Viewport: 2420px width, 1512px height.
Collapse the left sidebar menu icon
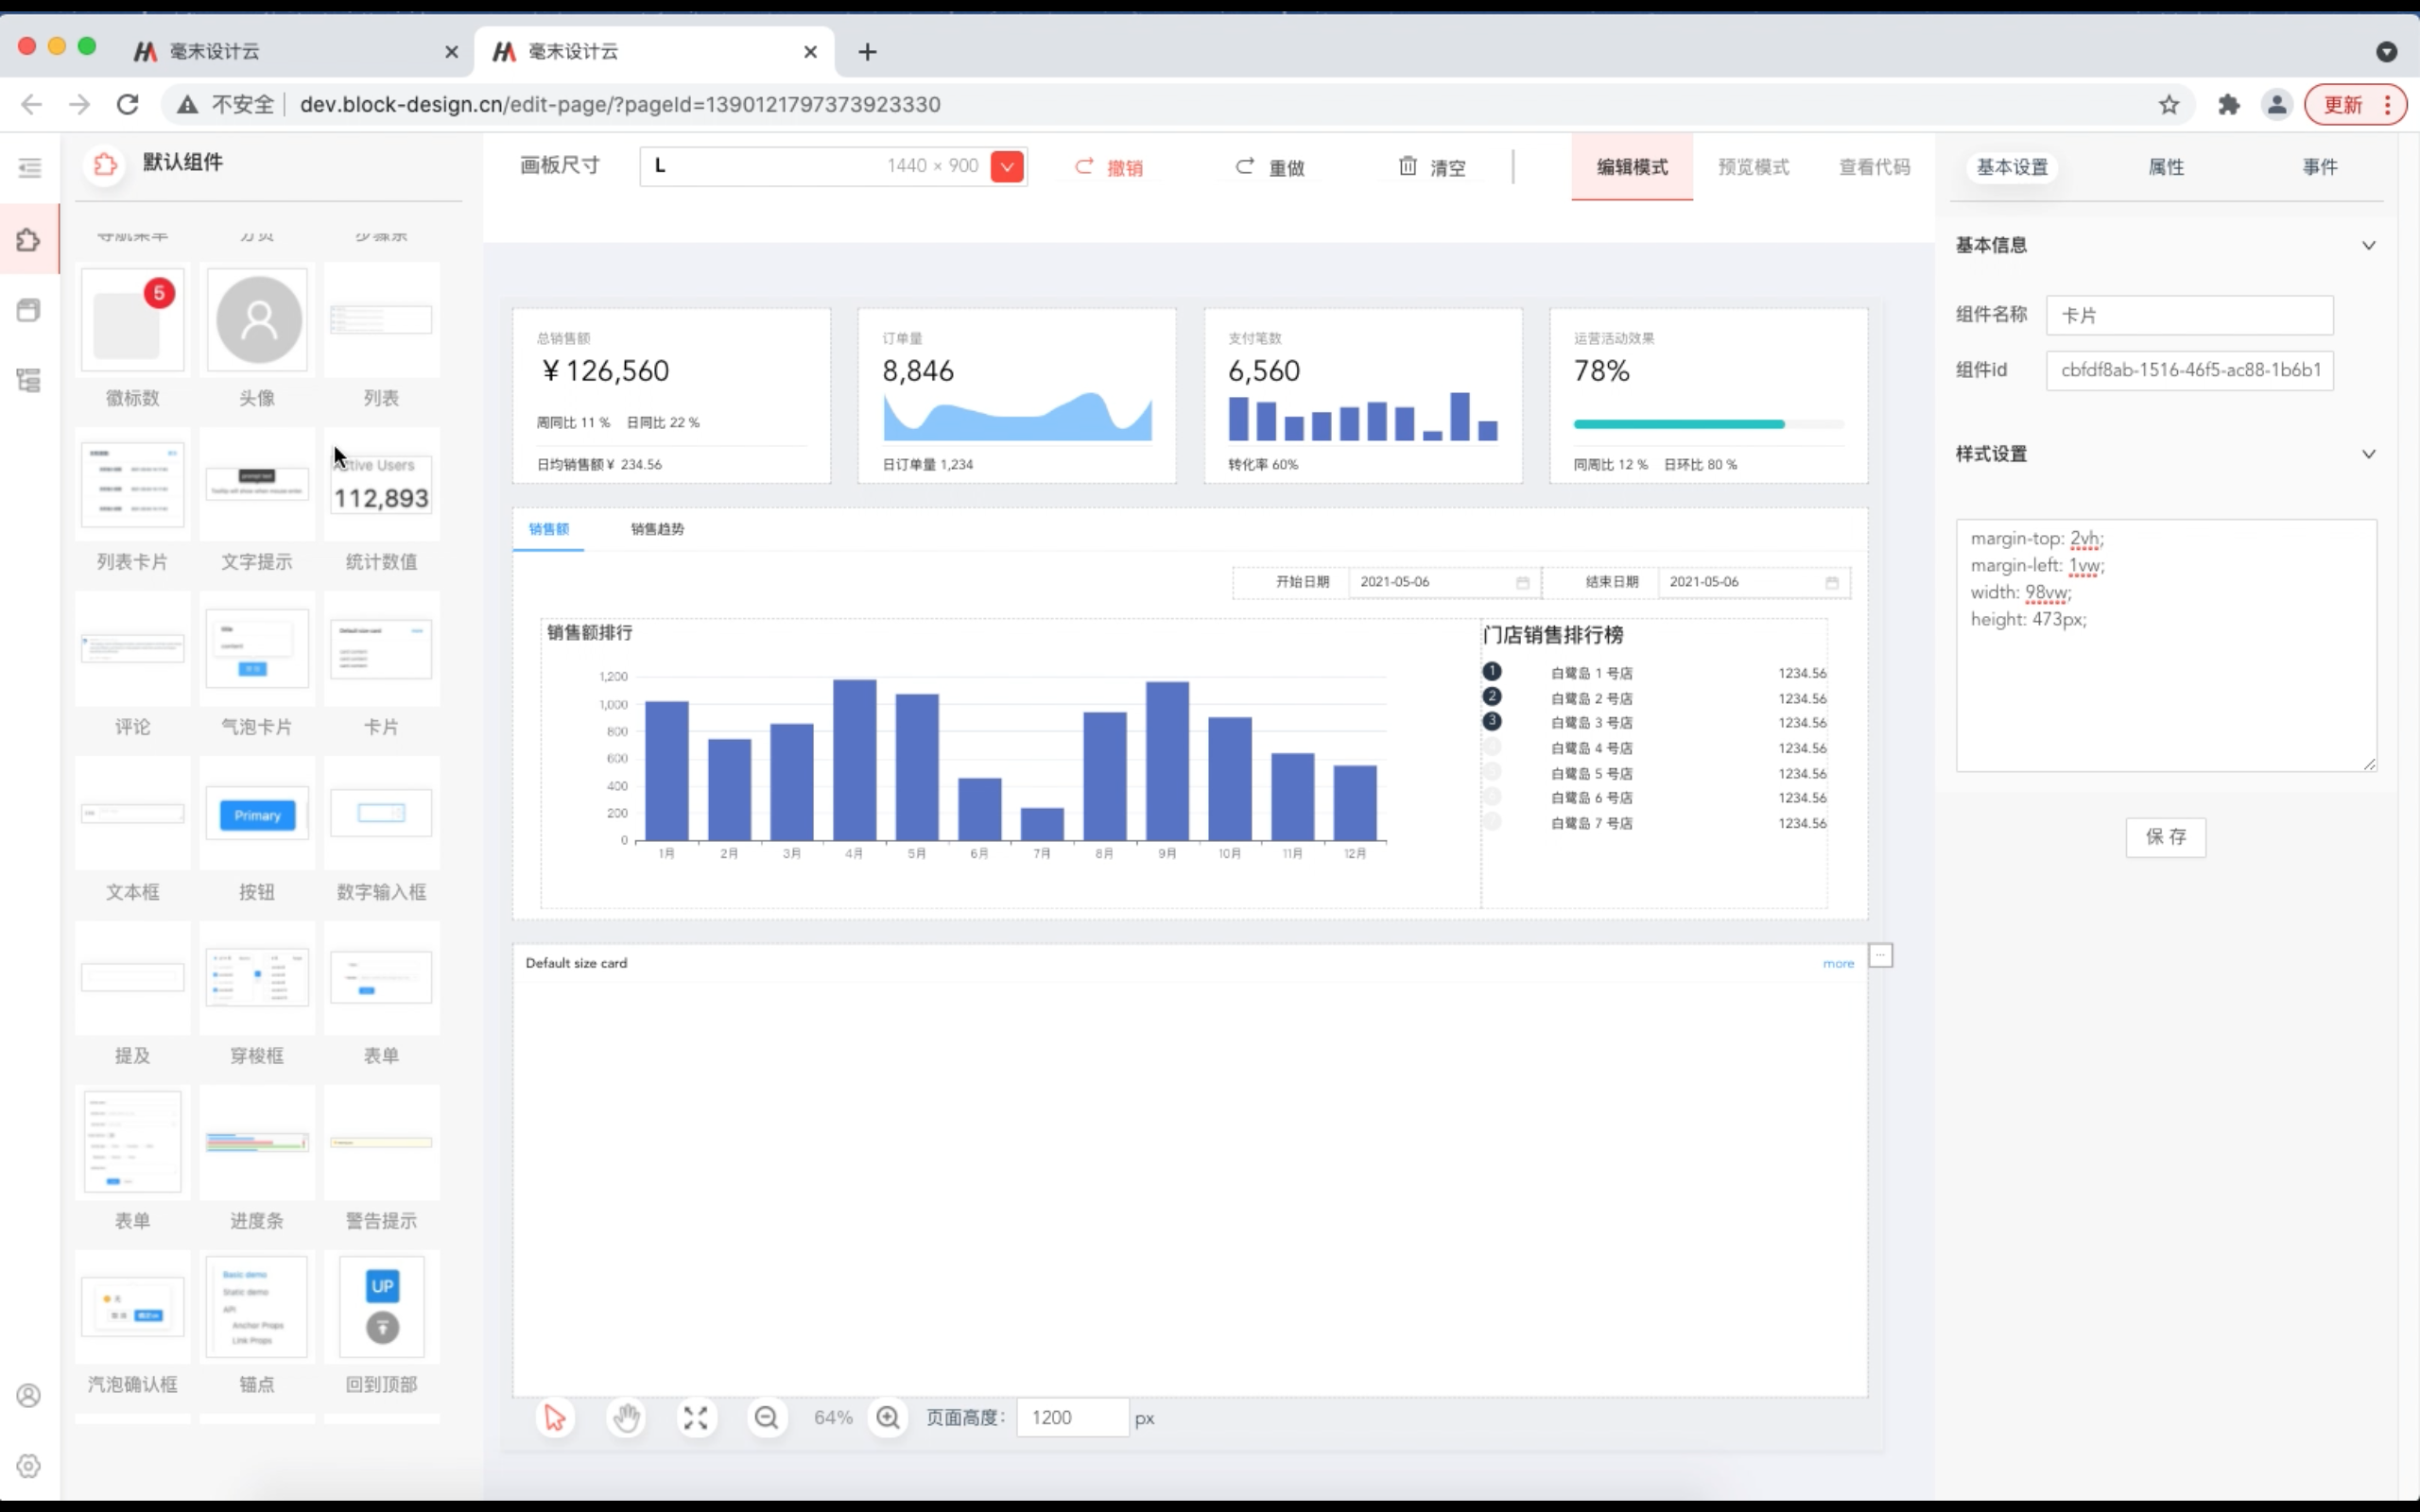29,167
